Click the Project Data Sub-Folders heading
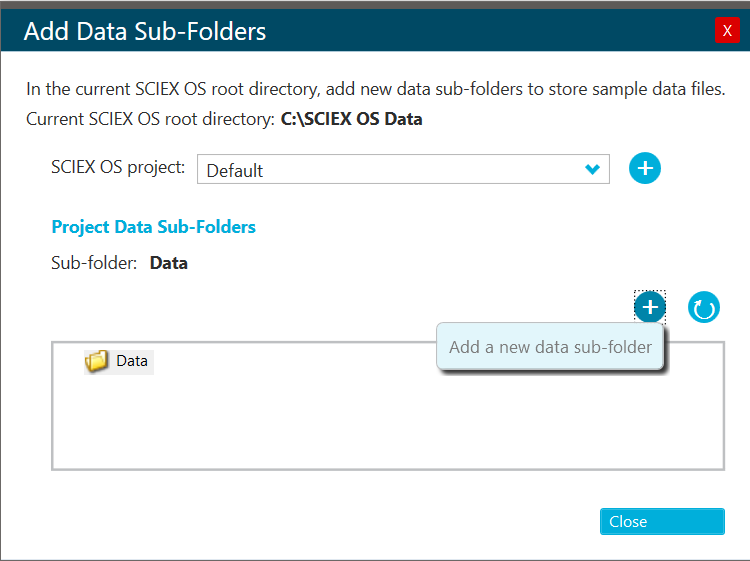This screenshot has width=750, height=561. click(153, 227)
